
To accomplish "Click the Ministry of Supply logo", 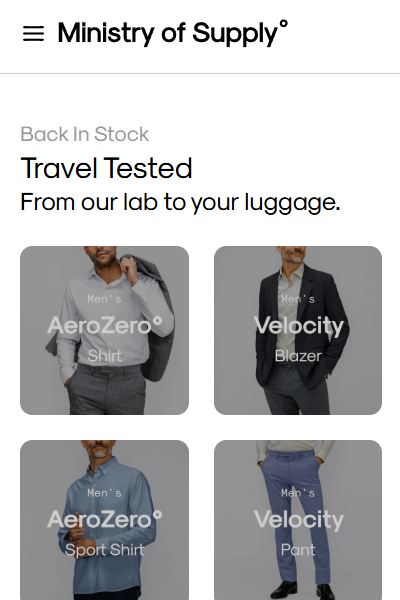I will [173, 33].
